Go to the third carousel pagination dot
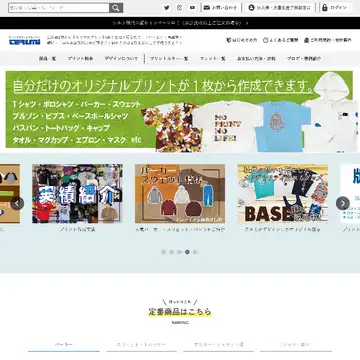The image size is (360, 360). (x=179, y=252)
